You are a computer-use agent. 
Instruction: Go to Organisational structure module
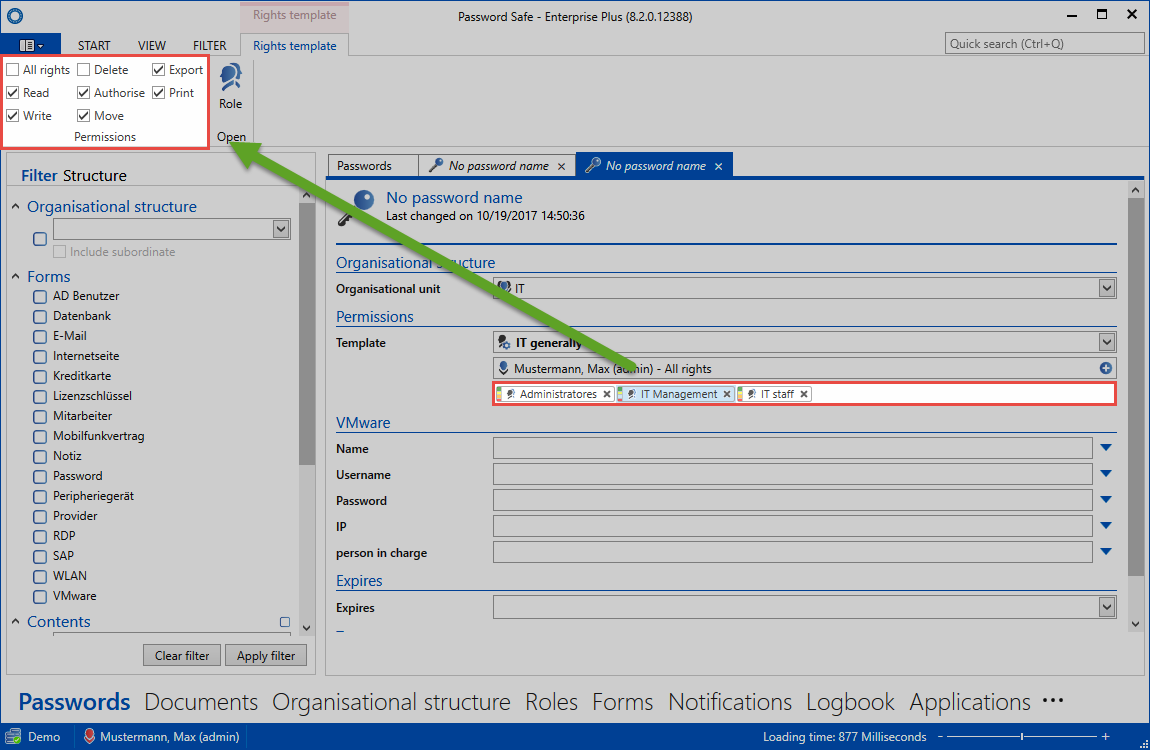click(x=392, y=702)
